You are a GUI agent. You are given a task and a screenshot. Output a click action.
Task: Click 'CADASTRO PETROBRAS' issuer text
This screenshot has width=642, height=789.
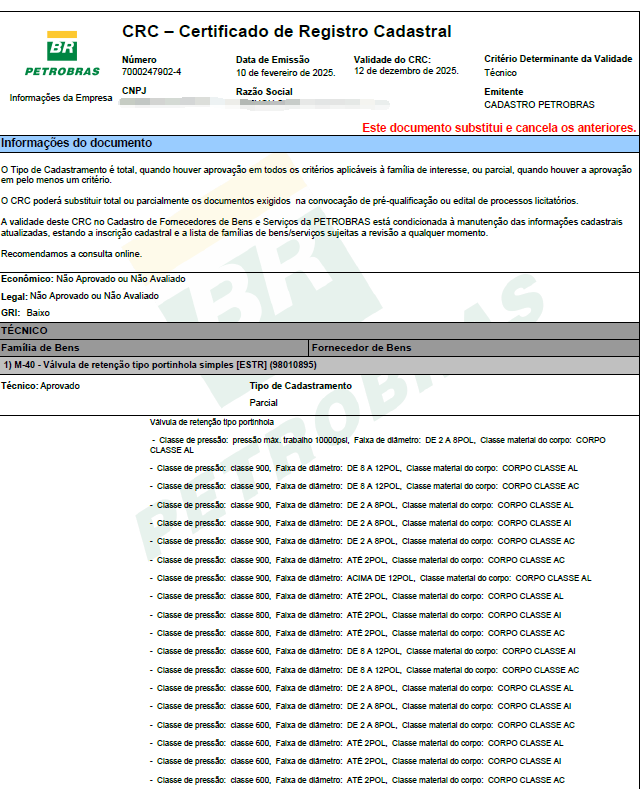pos(539,105)
